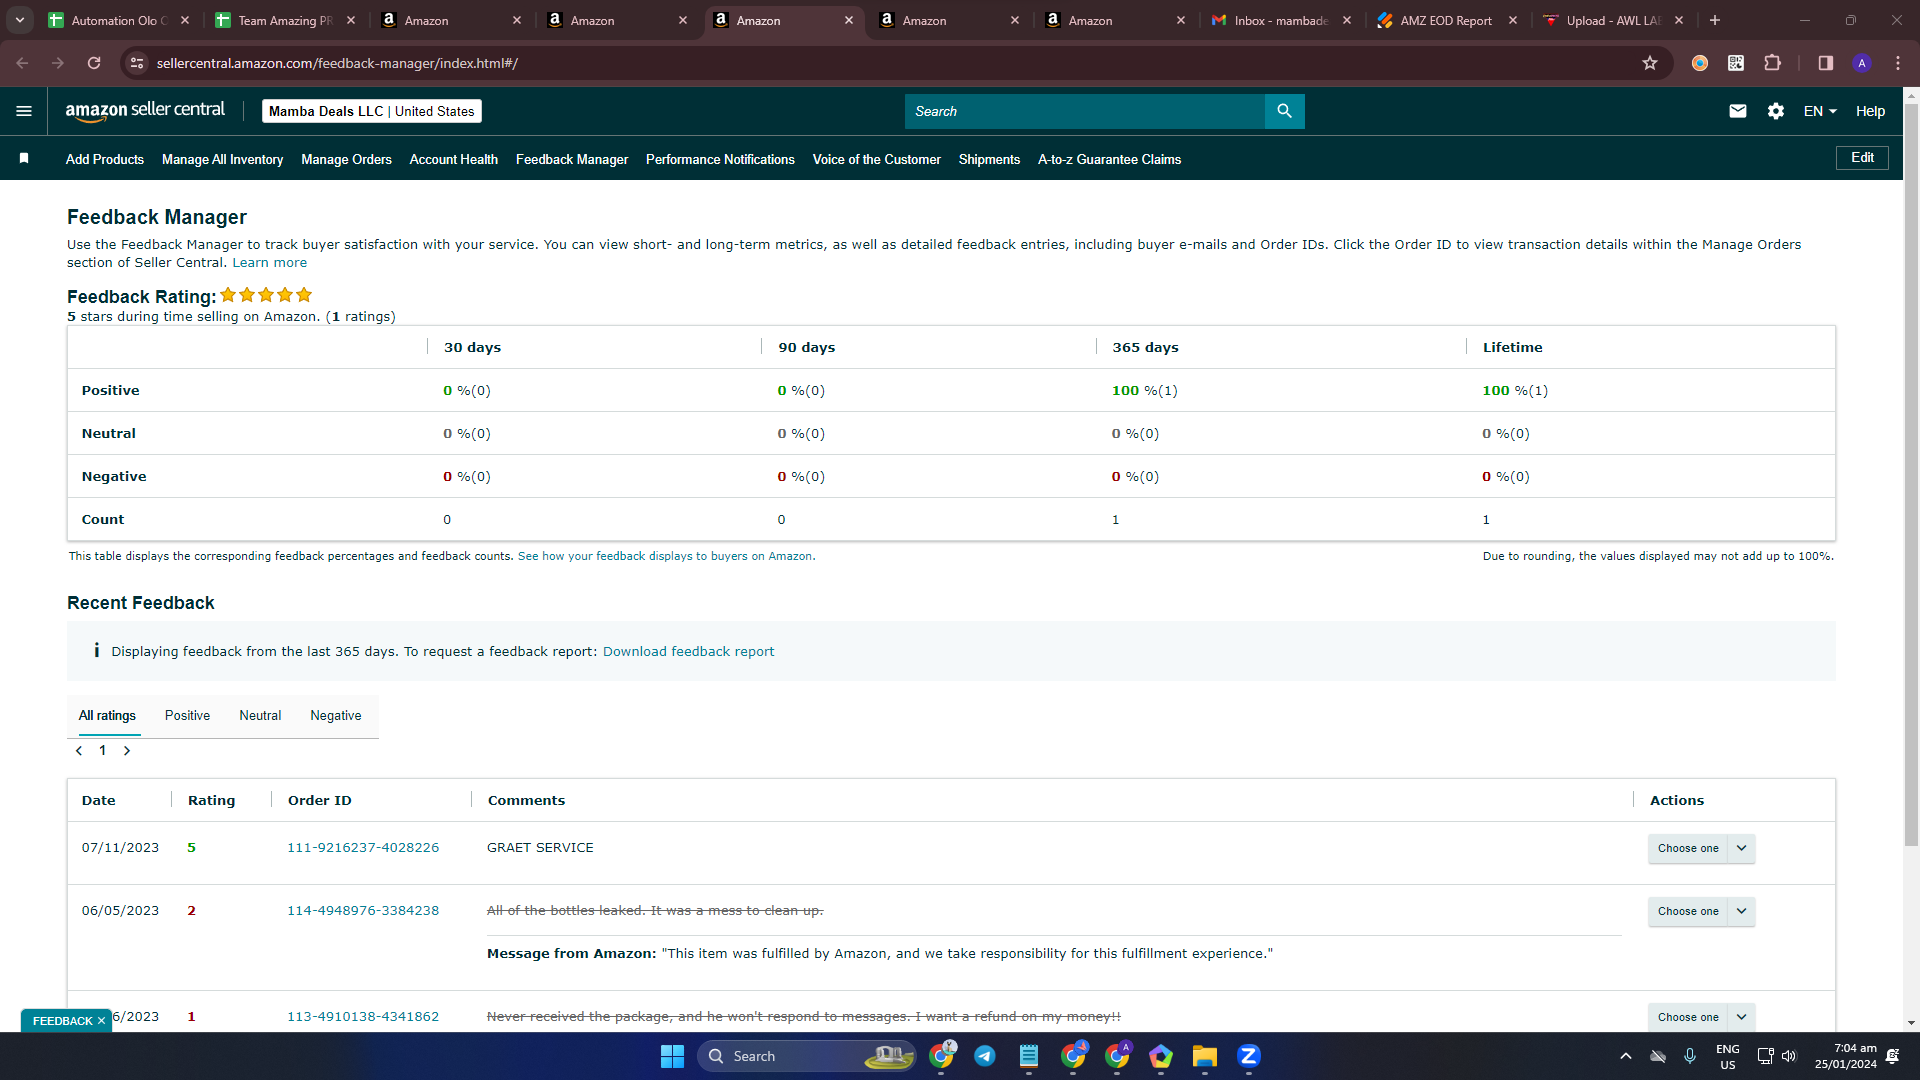Click the Mamba Deals LLC account switcher
The image size is (1920, 1080).
[x=372, y=111]
